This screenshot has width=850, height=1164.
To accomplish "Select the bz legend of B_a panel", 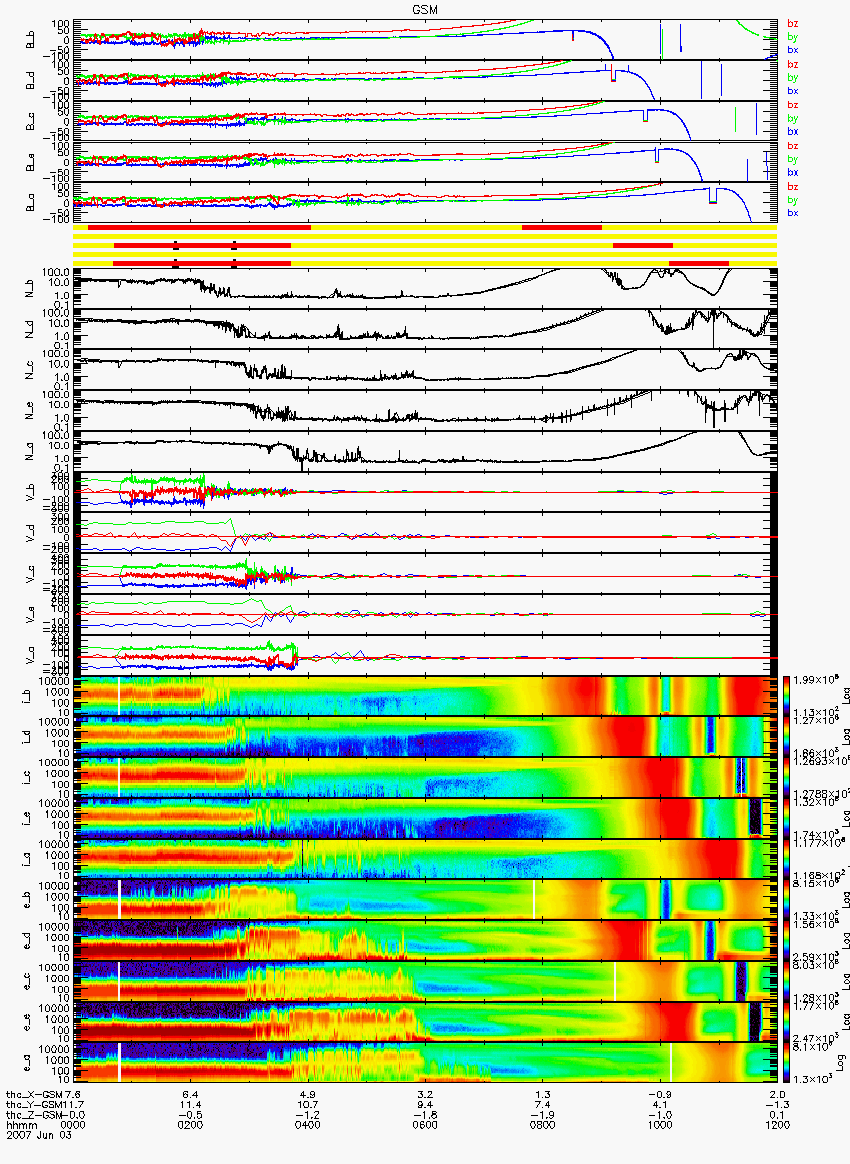I will click(x=793, y=186).
